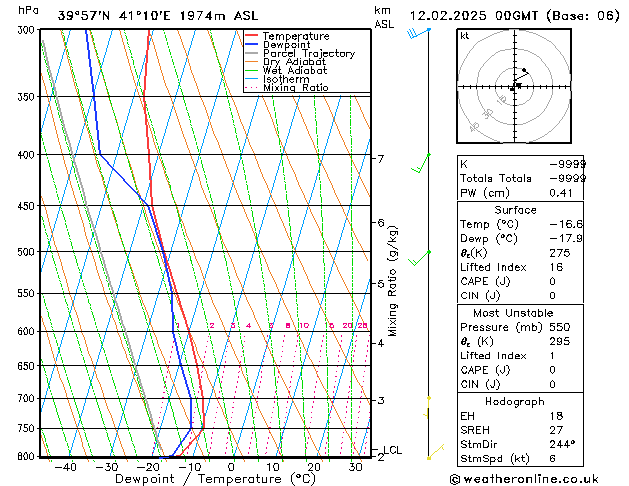This screenshot has height=486, width=629.
Task: Click the surface Lifted Index value 16
Action: tap(556, 267)
